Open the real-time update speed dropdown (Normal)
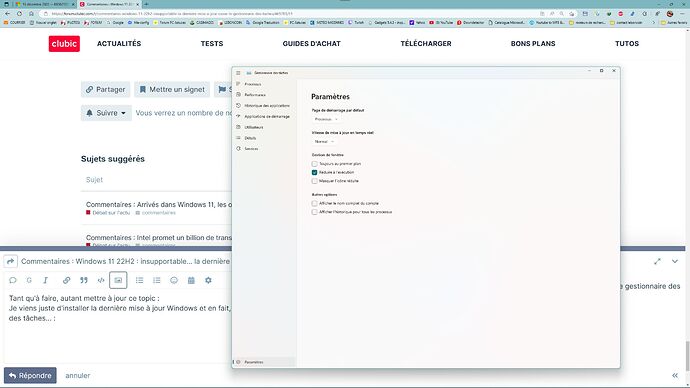 pyautogui.click(x=324, y=142)
